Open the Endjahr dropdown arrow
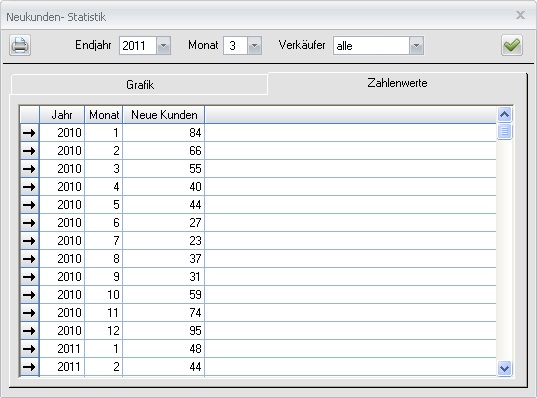The image size is (537, 398). 163,46
